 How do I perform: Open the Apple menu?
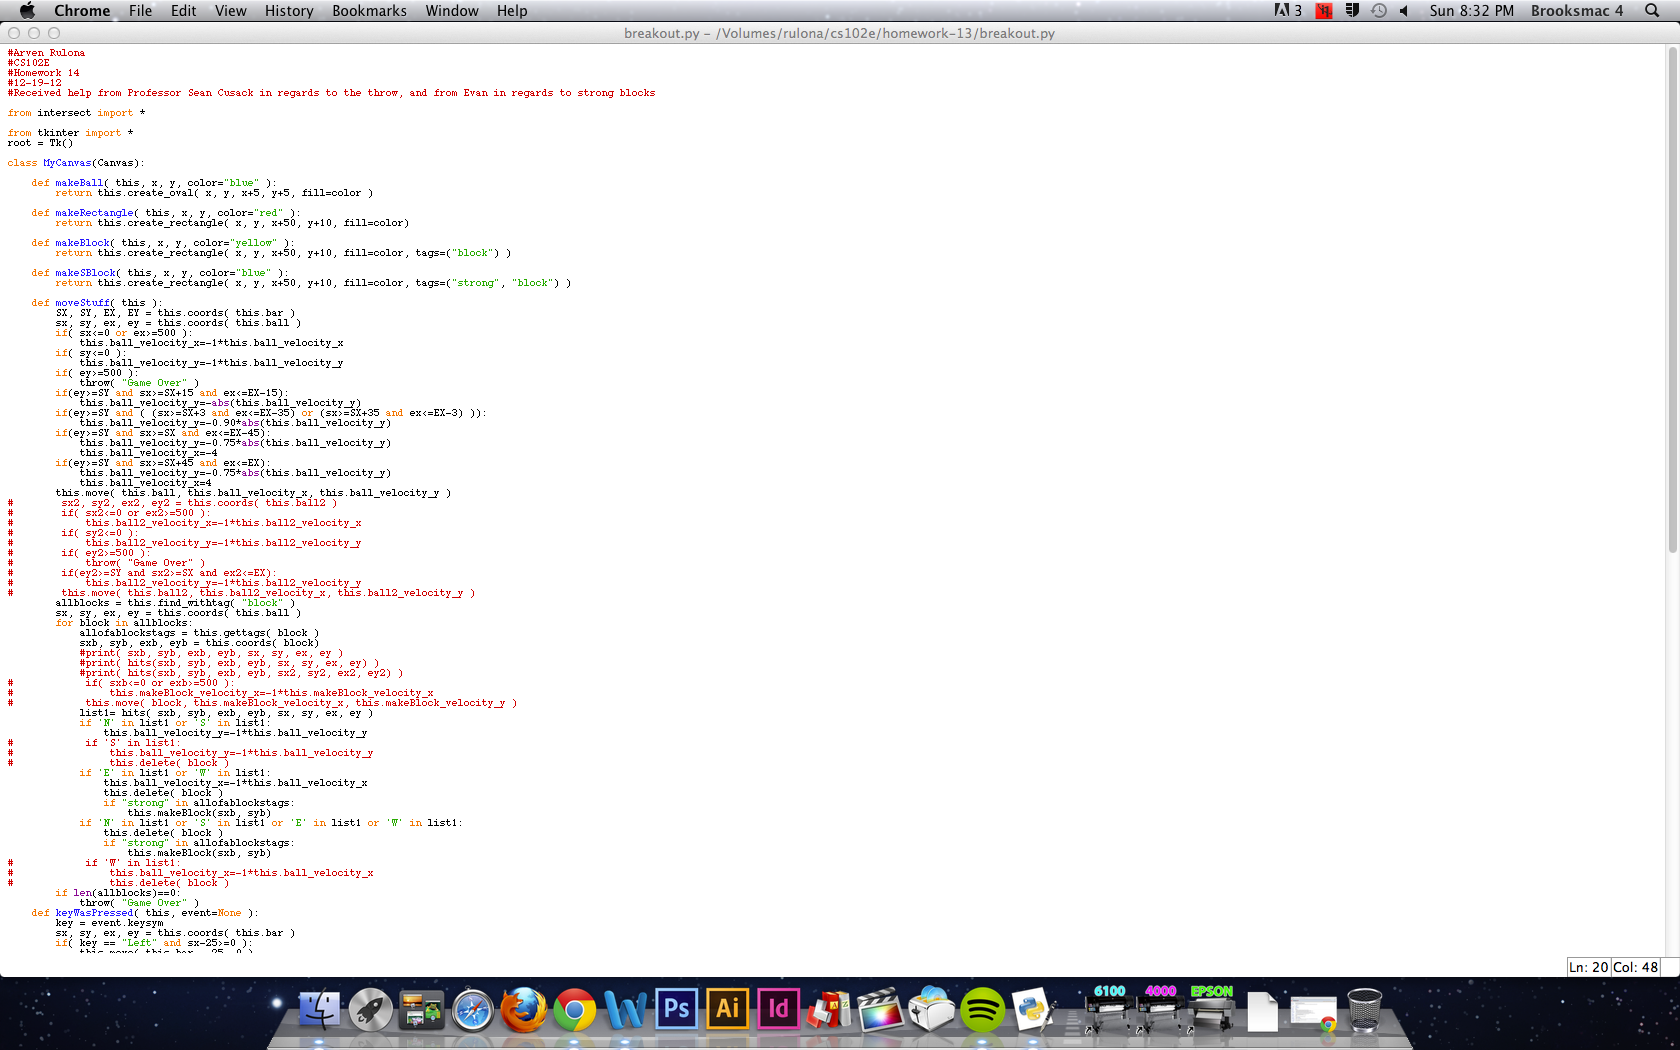point(27,11)
